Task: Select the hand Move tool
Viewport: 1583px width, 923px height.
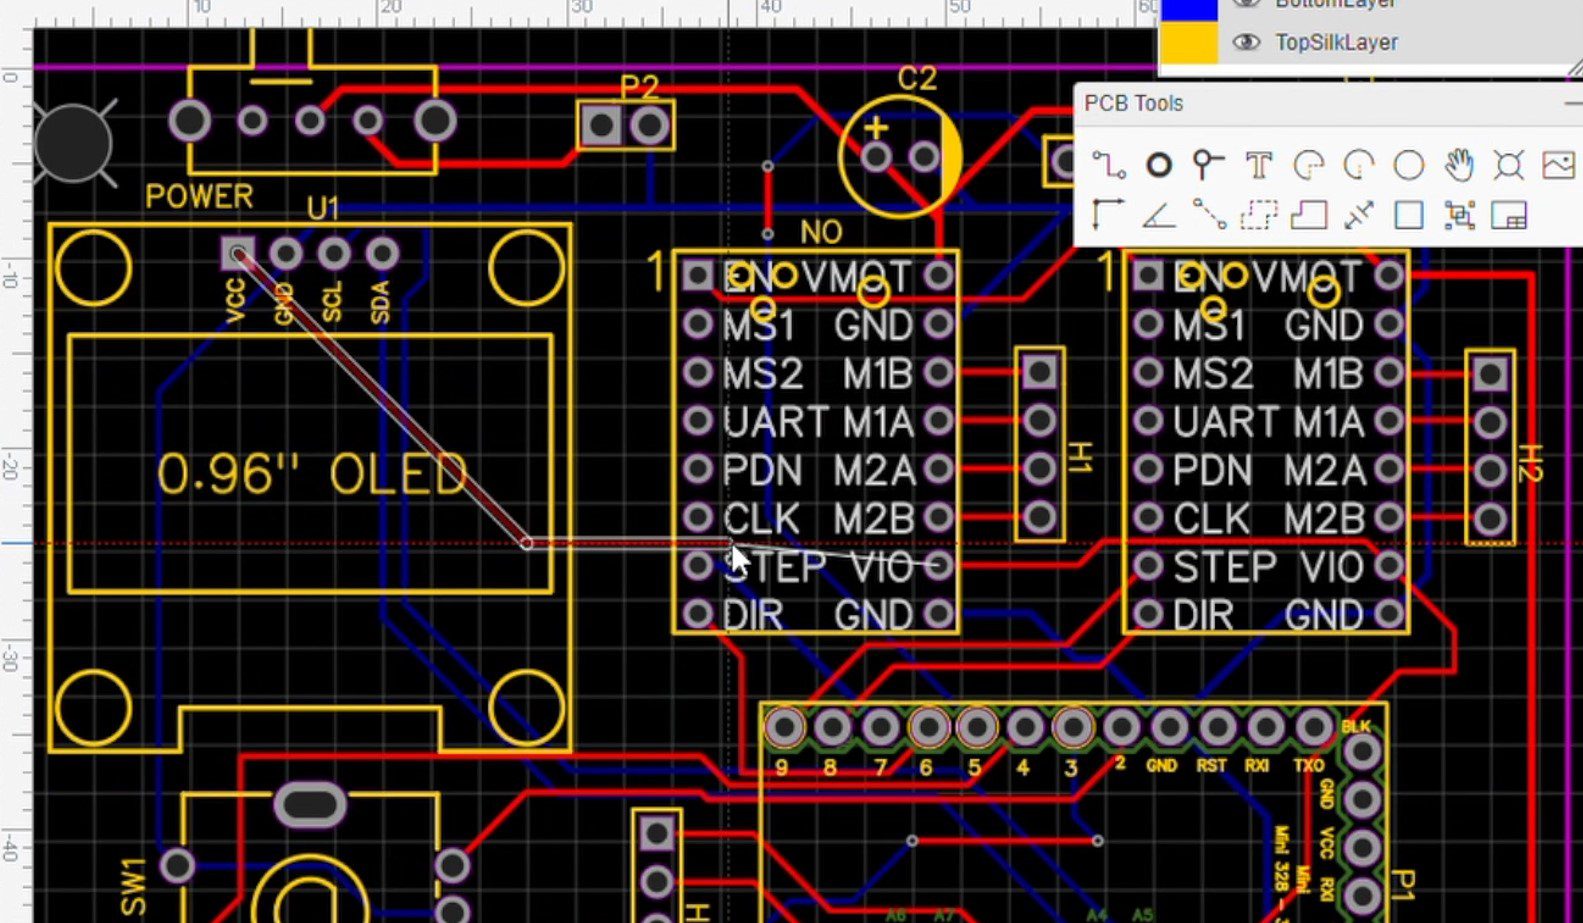Action: [1459, 165]
